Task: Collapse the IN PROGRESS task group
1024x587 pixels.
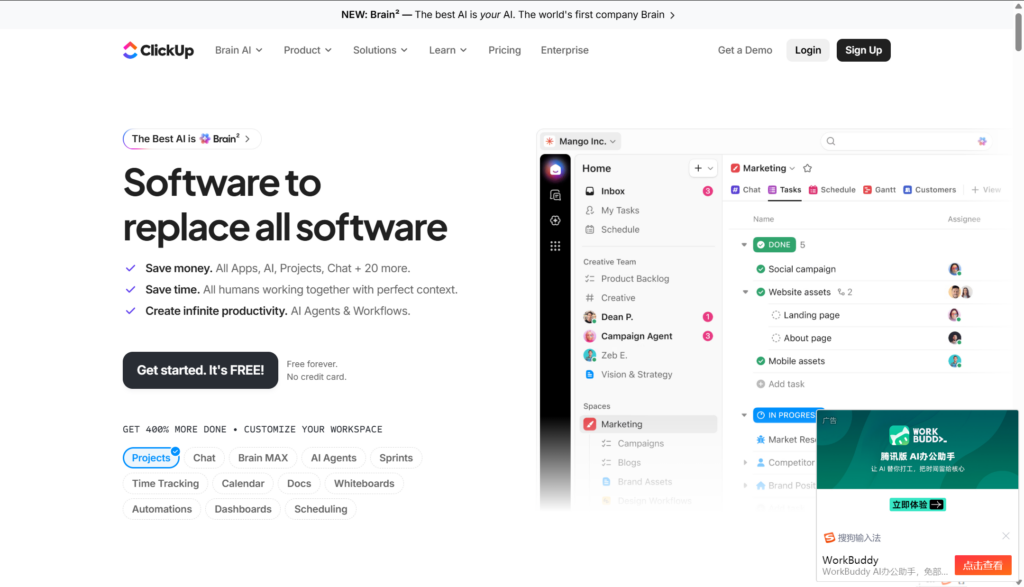Action: pyautogui.click(x=744, y=415)
